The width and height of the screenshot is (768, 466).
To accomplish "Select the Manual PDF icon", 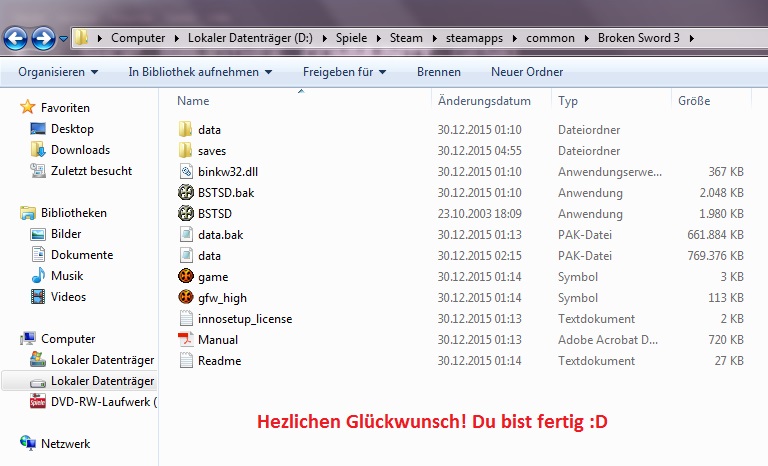I will tap(186, 339).
